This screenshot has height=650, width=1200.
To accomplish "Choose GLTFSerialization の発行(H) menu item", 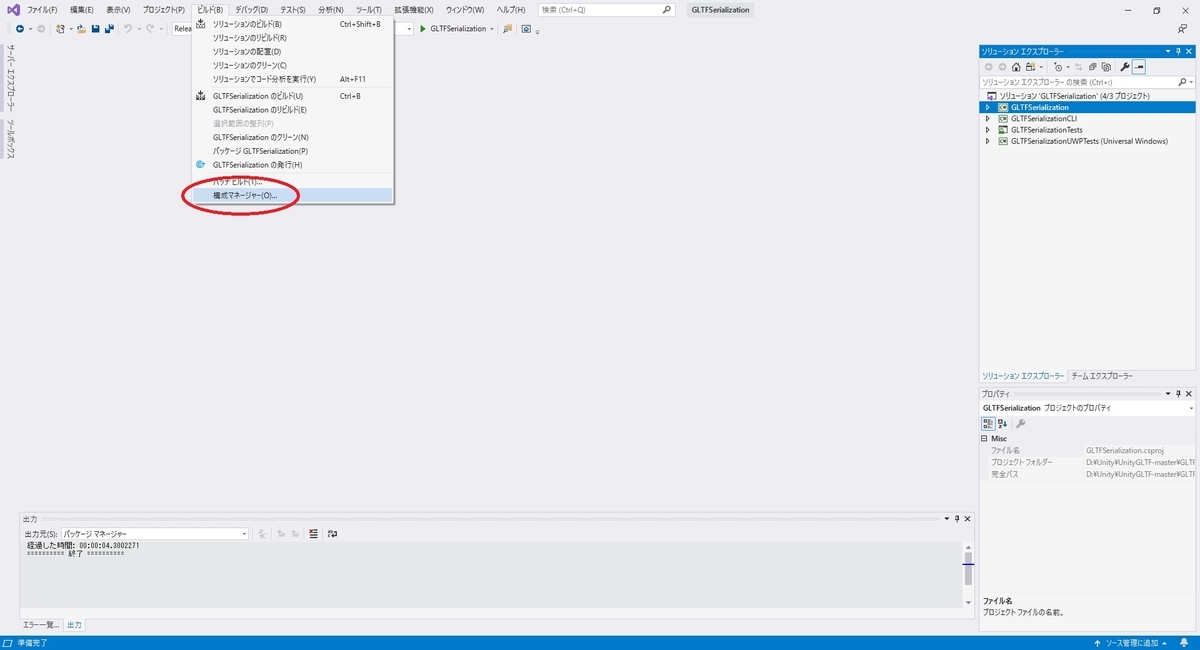I will pos(293,165).
